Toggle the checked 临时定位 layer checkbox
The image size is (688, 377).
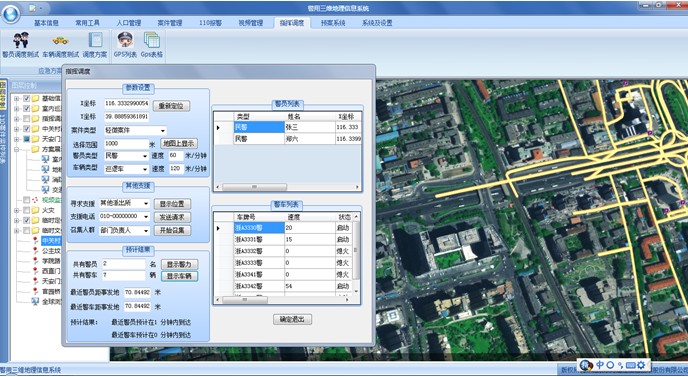tap(27, 220)
